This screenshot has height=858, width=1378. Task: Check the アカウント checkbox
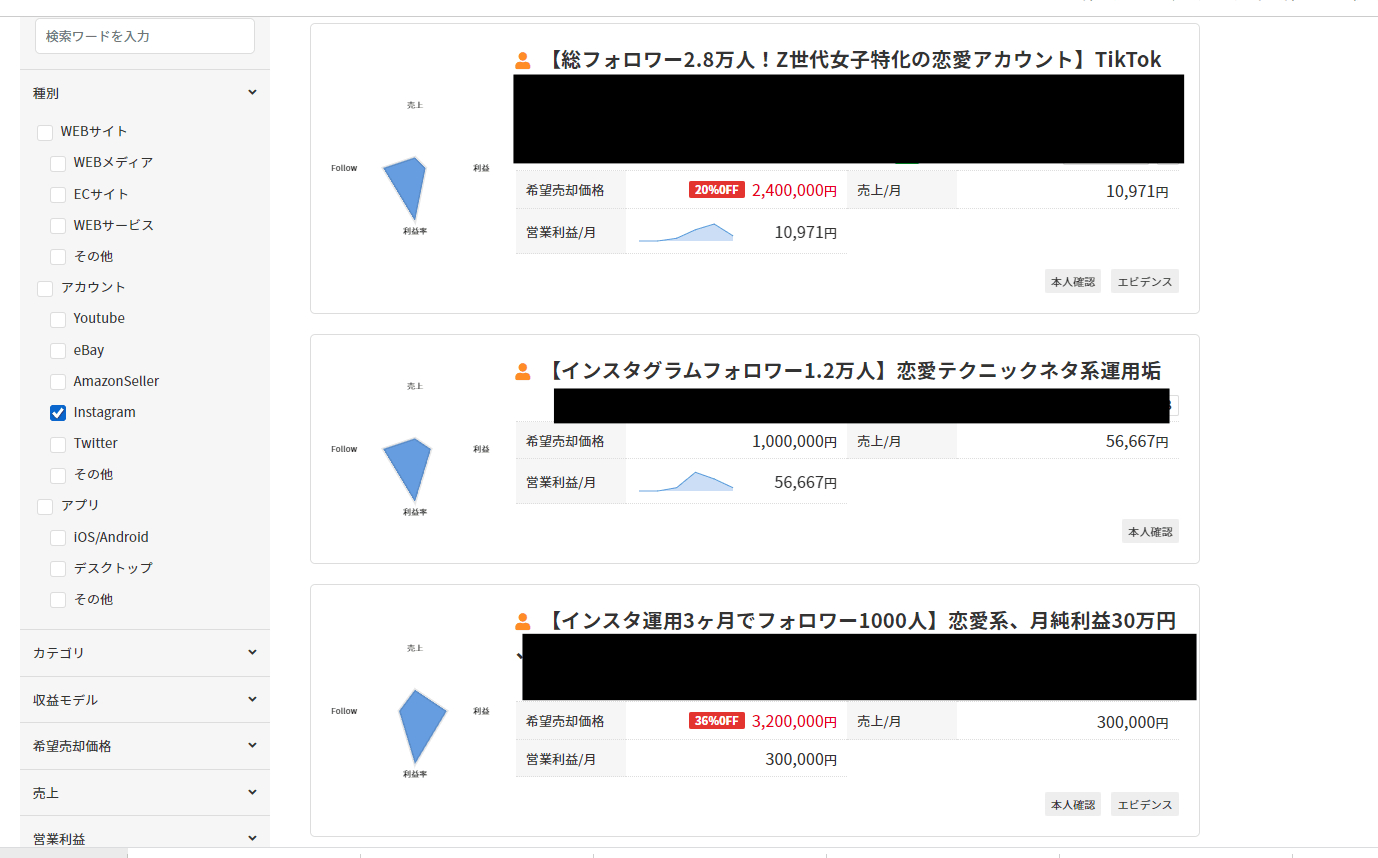pos(45,288)
